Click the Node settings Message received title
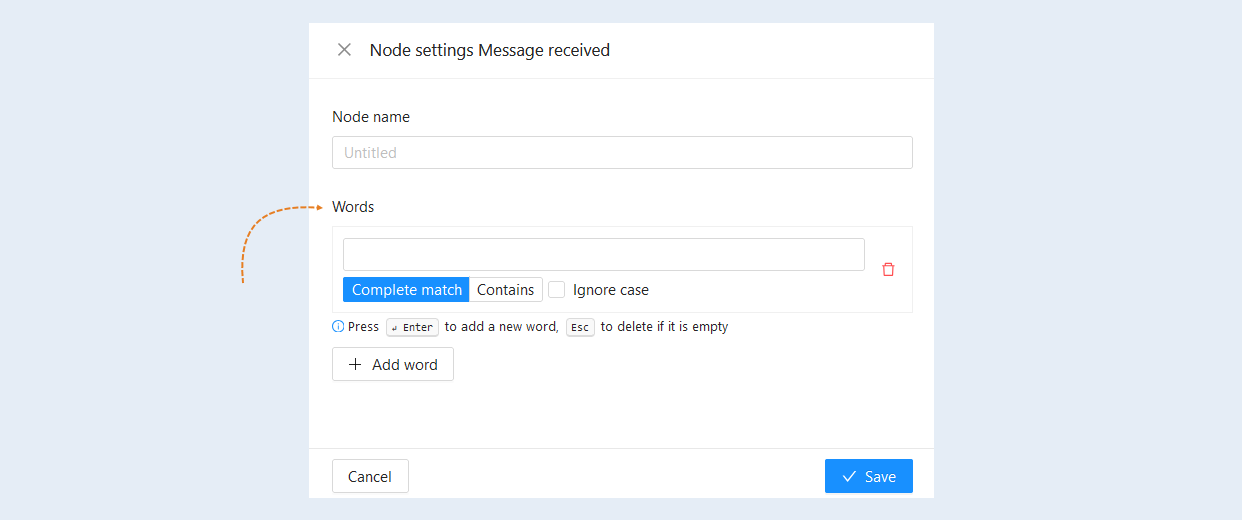Image resolution: width=1242 pixels, height=520 pixels. pos(490,50)
